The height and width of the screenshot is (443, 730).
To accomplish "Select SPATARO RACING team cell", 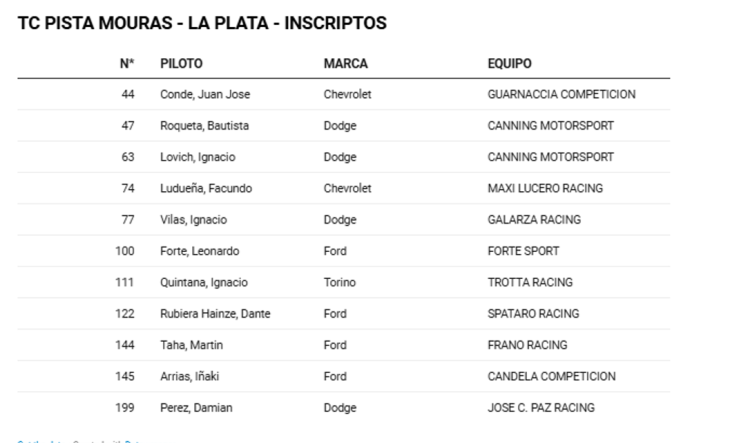I will [533, 314].
